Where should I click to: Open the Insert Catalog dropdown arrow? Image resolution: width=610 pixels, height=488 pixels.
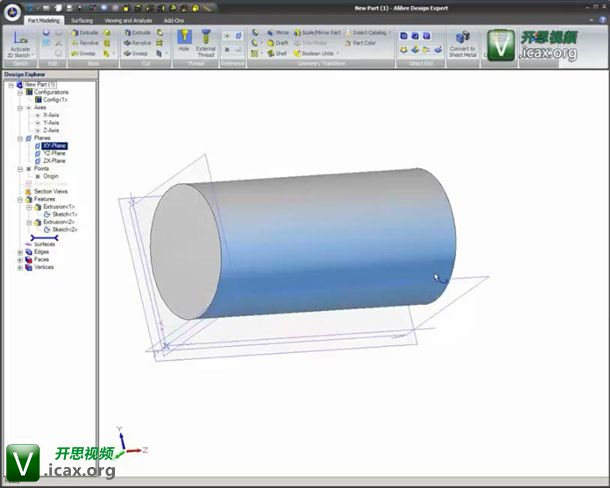pyautogui.click(x=390, y=33)
